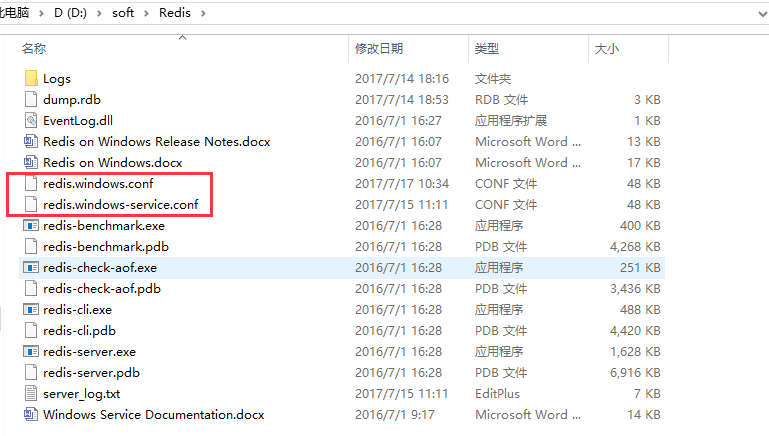
Task: Select the Redis on Windows.docx icon
Action: click(x=31, y=162)
